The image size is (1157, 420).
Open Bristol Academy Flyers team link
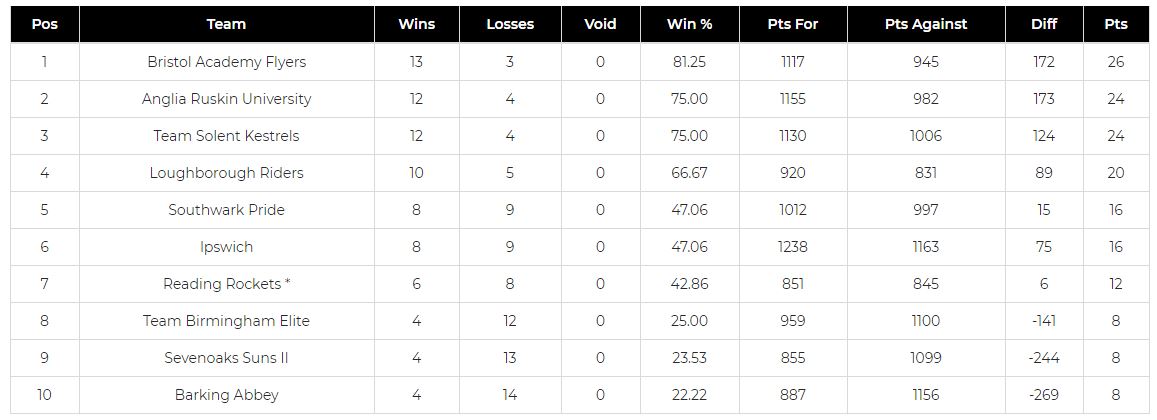point(227,62)
